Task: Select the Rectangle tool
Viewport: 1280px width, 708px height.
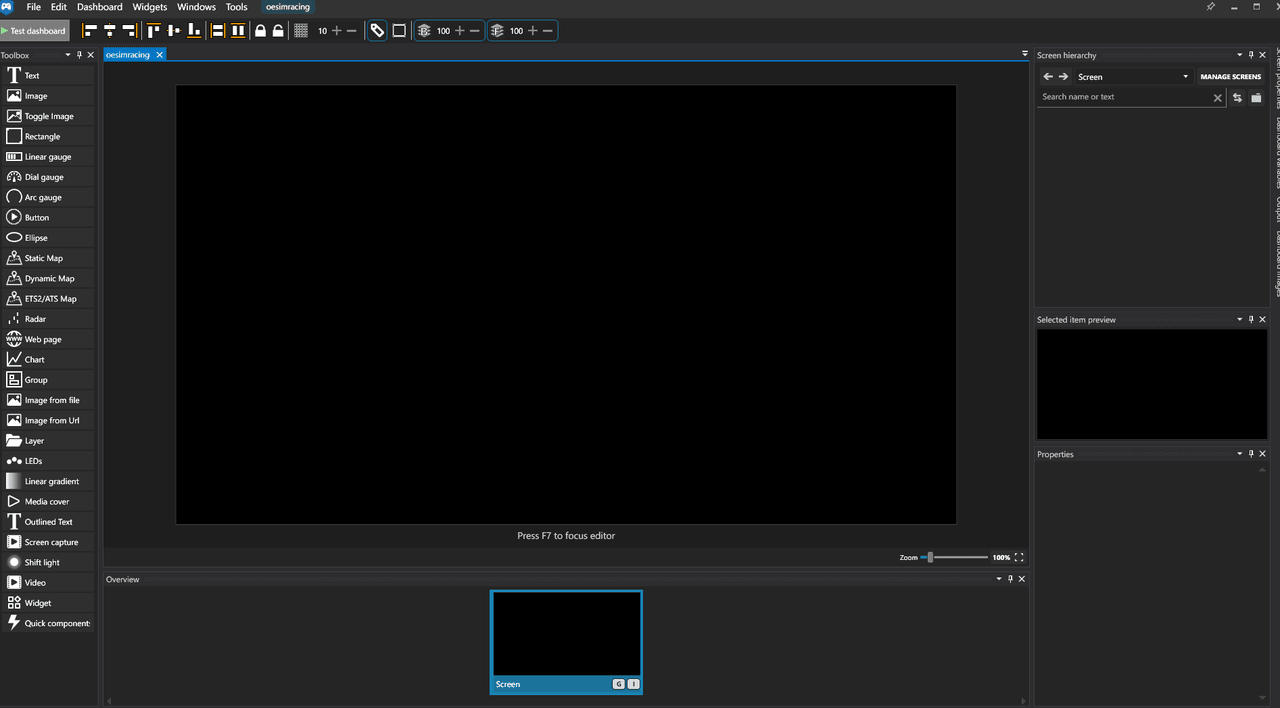Action: [47, 136]
